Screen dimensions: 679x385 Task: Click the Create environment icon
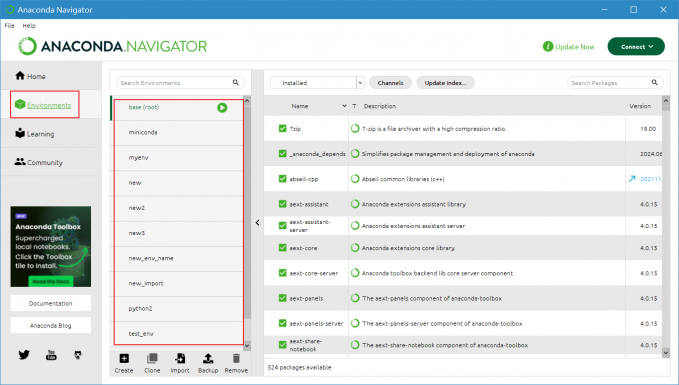[x=124, y=359]
